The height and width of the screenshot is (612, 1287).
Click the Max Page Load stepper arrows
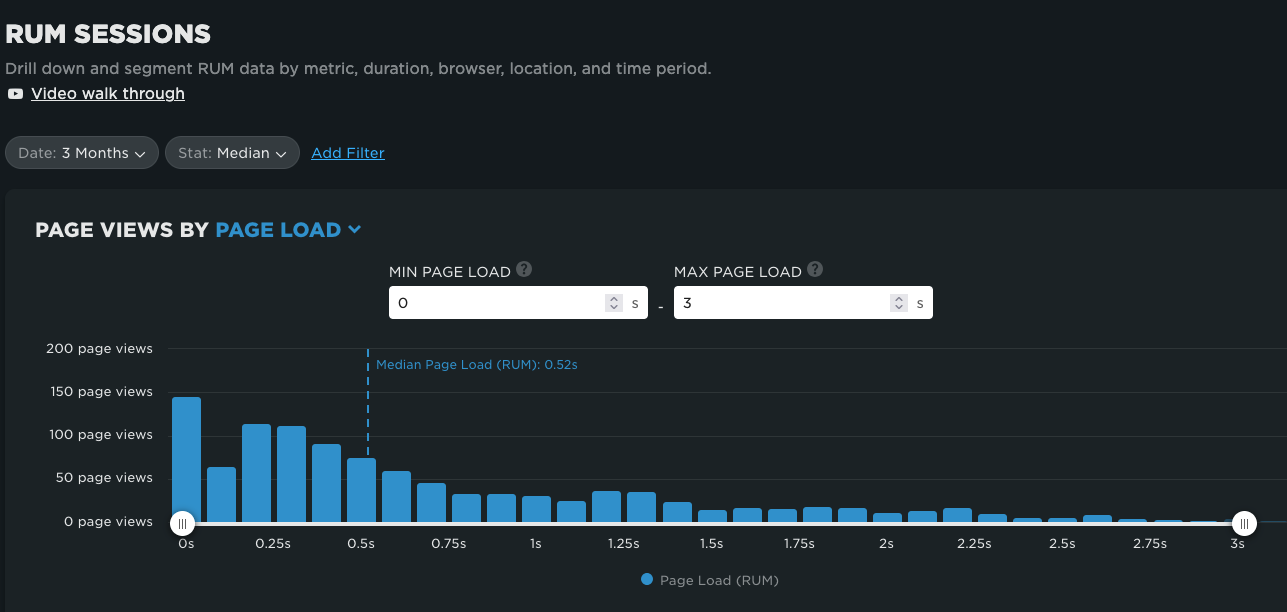click(899, 303)
